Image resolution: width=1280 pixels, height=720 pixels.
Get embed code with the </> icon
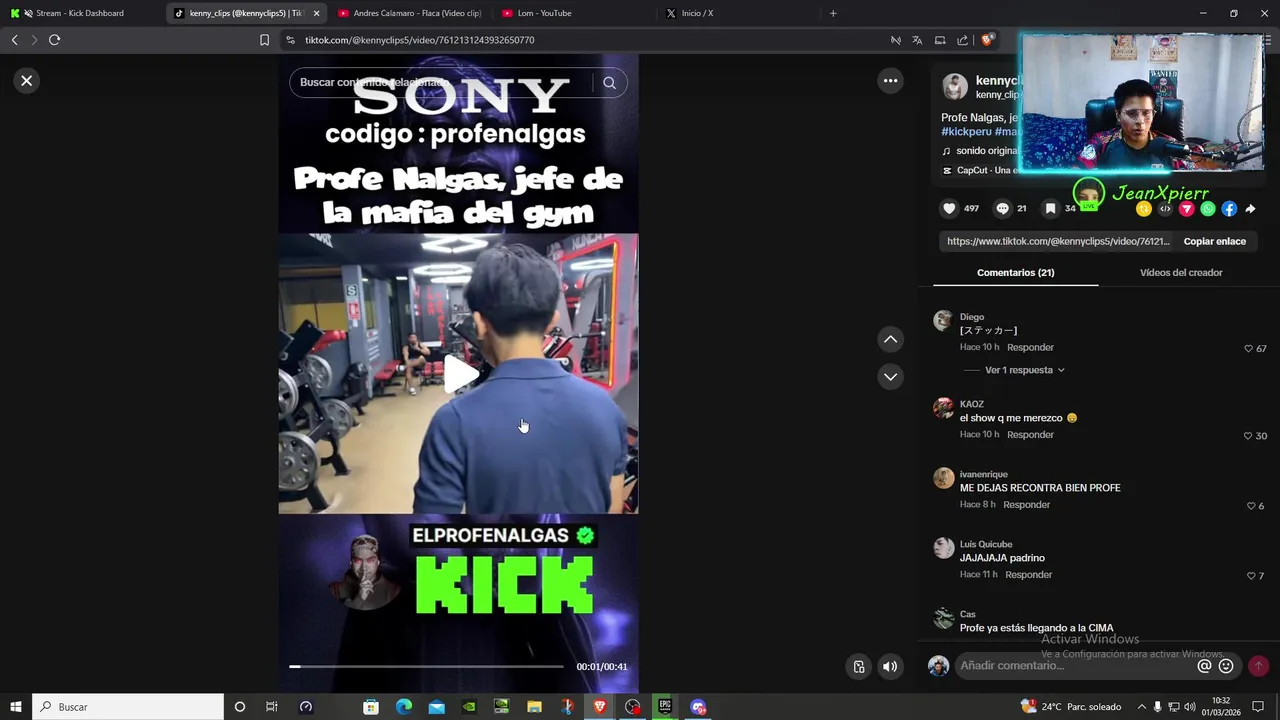pos(1165,209)
